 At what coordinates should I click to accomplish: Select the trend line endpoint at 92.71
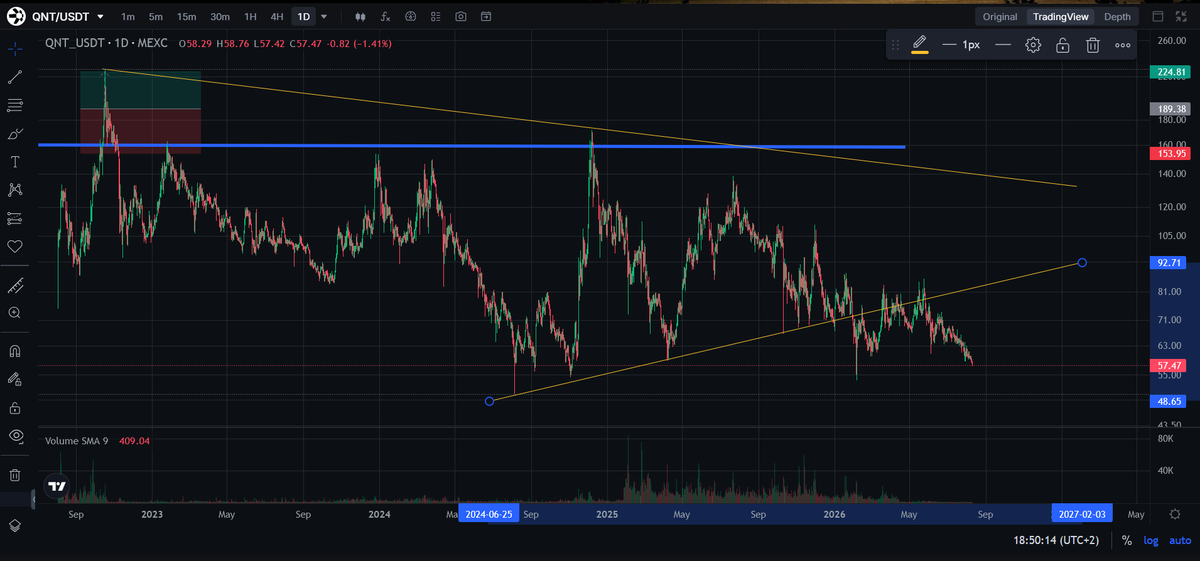[x=1082, y=262]
